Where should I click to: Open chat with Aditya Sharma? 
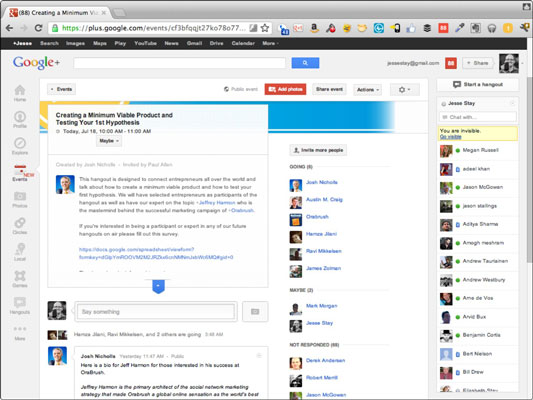478,225
